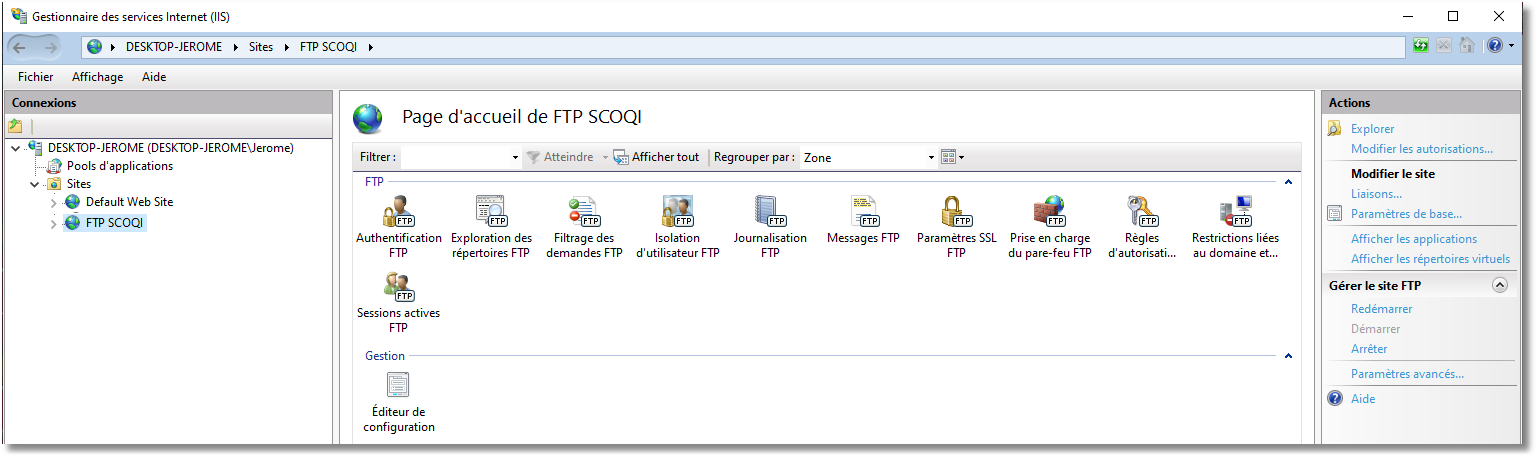Screen dimensions: 1537x458
Task: Click the connect icon in Connexions toolbar
Action: pos(15,126)
